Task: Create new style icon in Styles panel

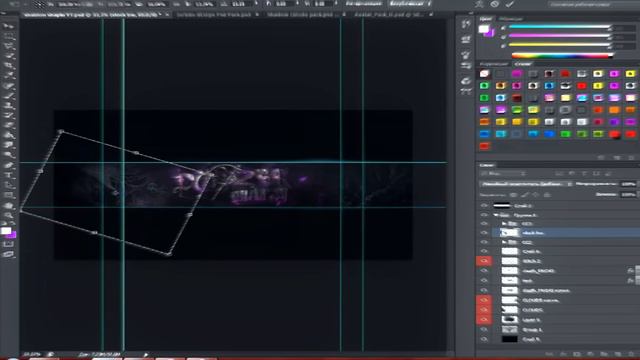Action: pos(617,158)
